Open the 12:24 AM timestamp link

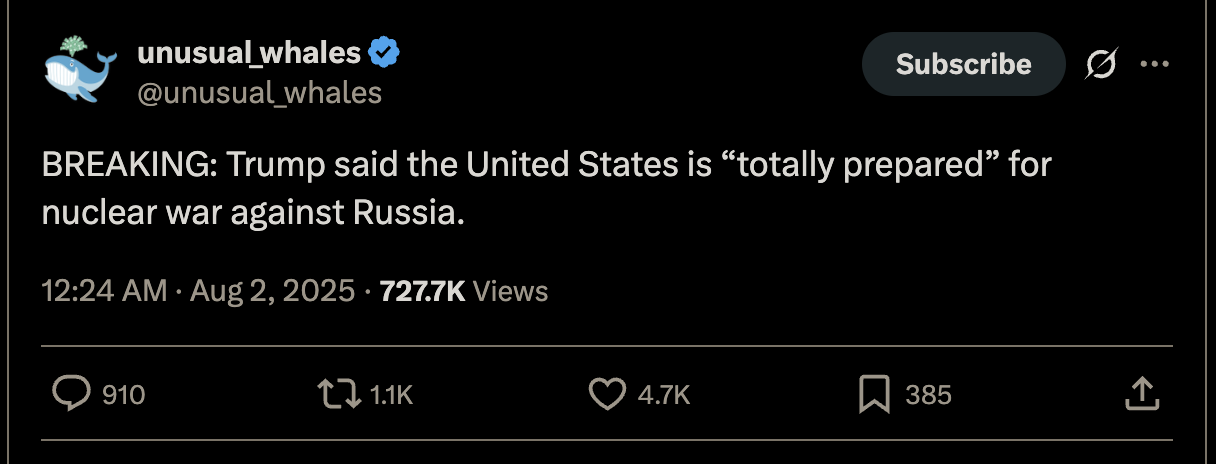104,291
